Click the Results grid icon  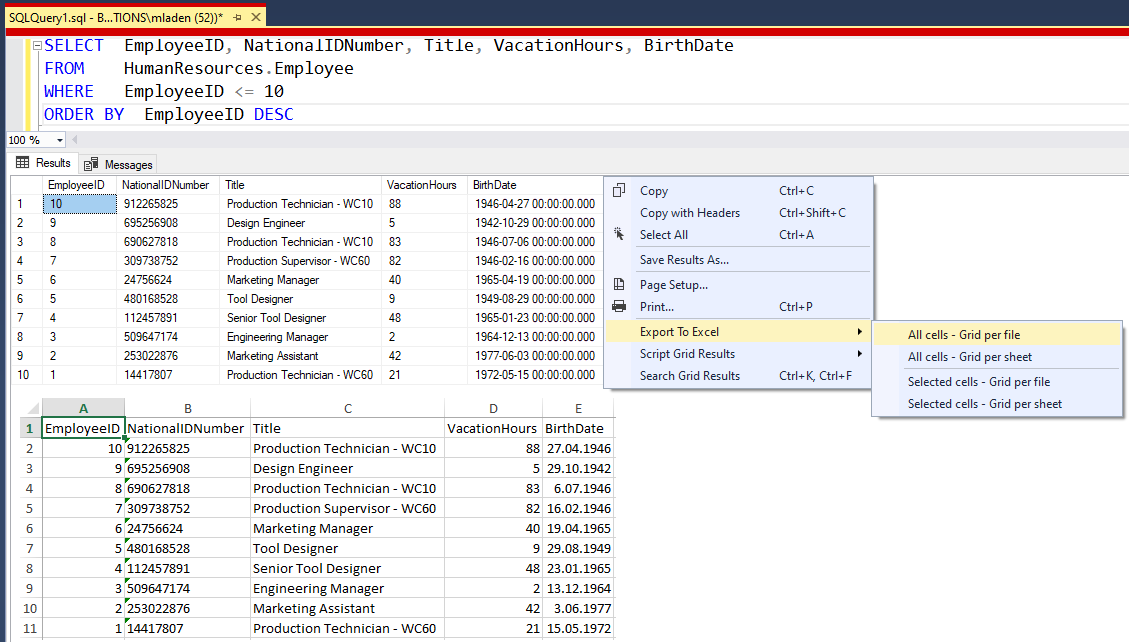point(22,163)
